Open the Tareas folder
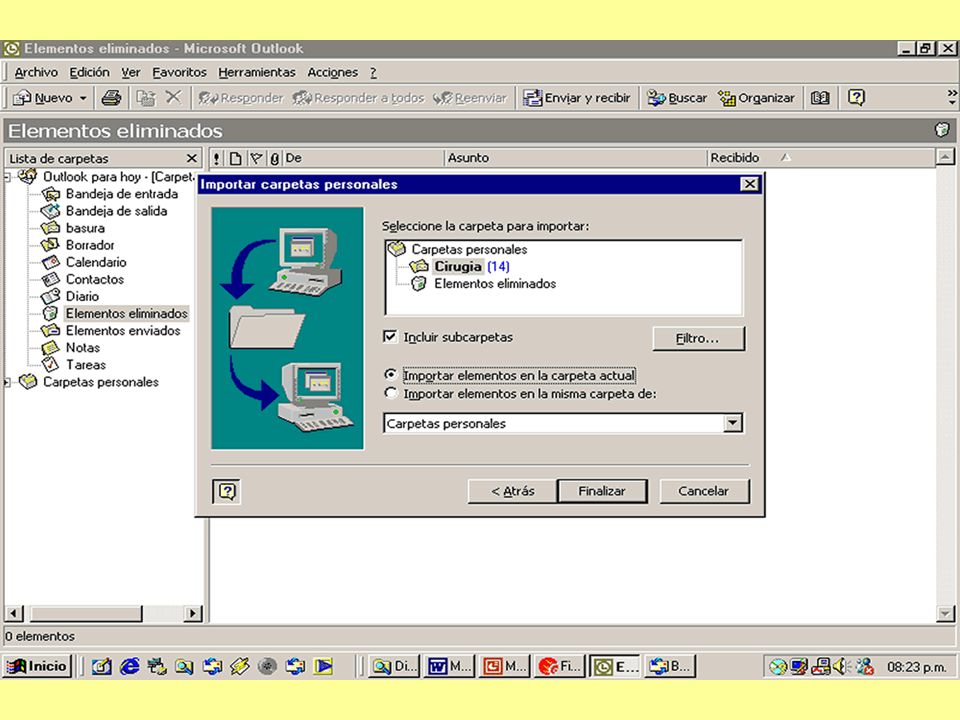 (85, 365)
